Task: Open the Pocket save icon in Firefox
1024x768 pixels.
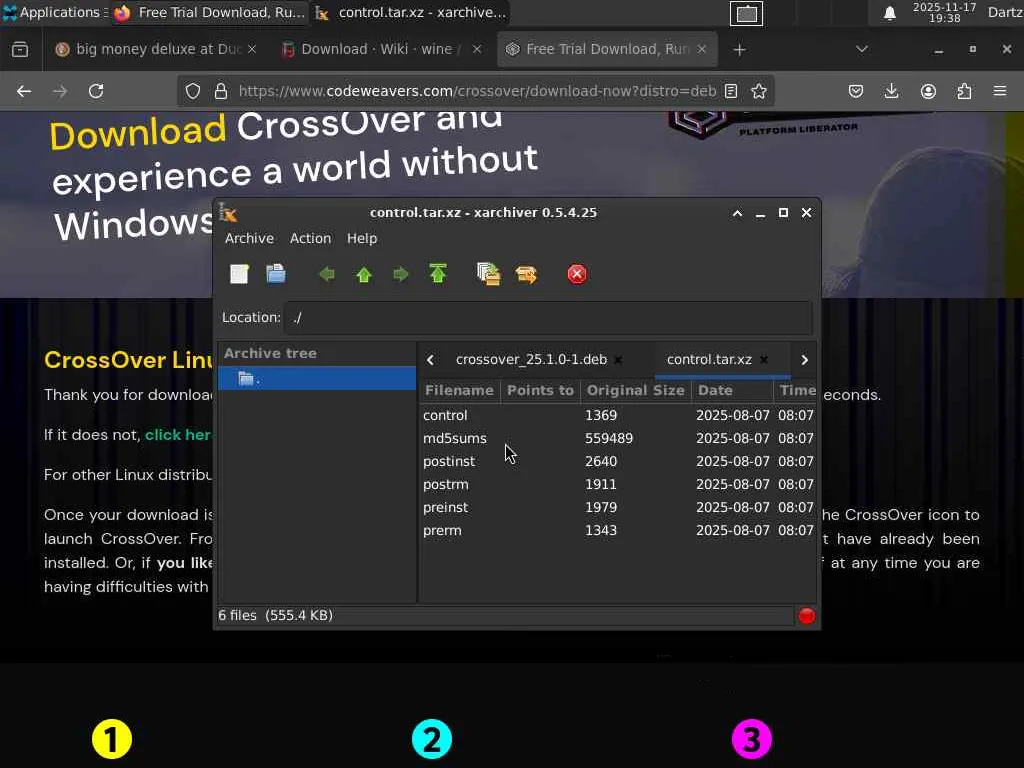Action: tap(856, 91)
